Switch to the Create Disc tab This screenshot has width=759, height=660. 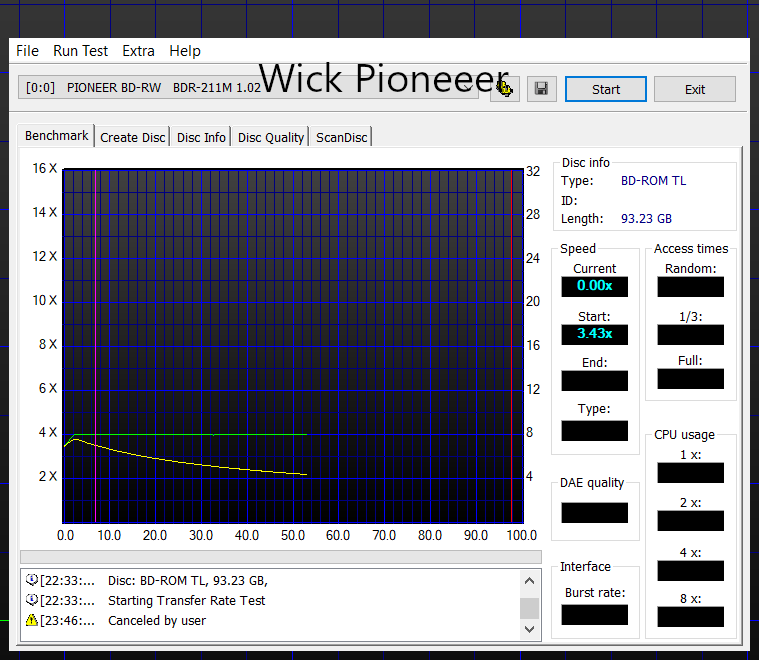(133, 138)
